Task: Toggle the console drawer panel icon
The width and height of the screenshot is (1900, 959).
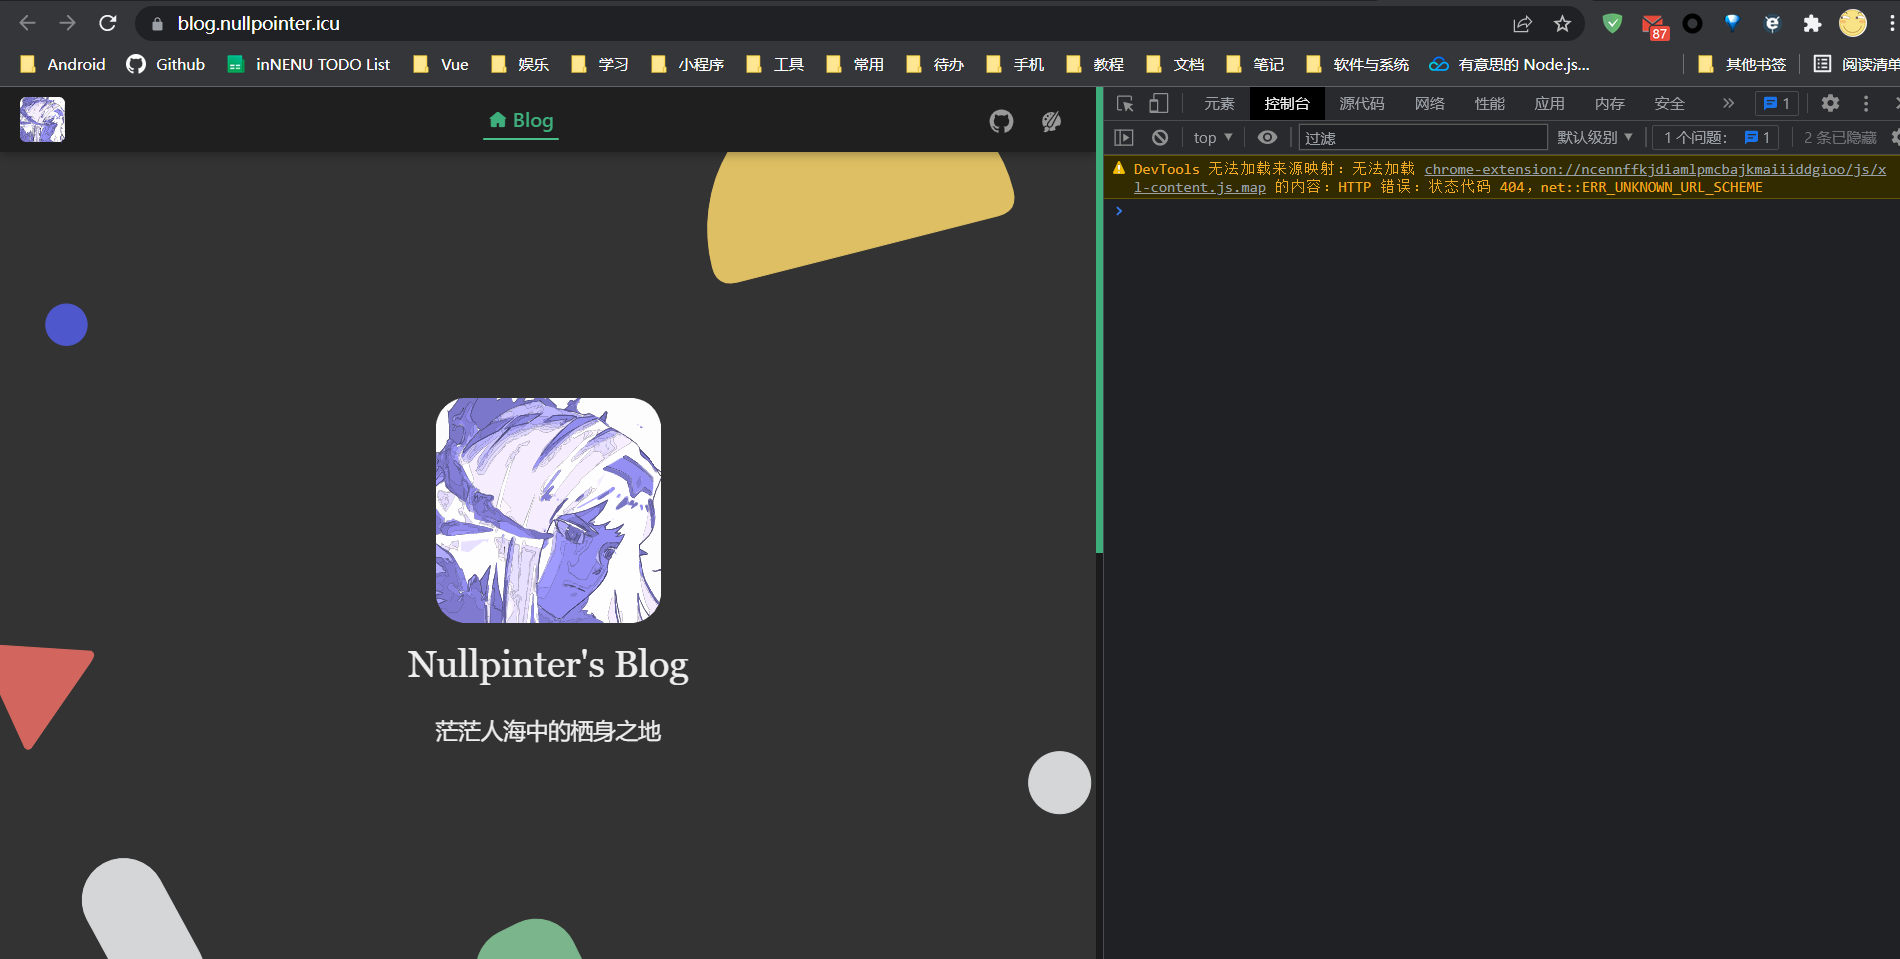Action: (x=1124, y=137)
